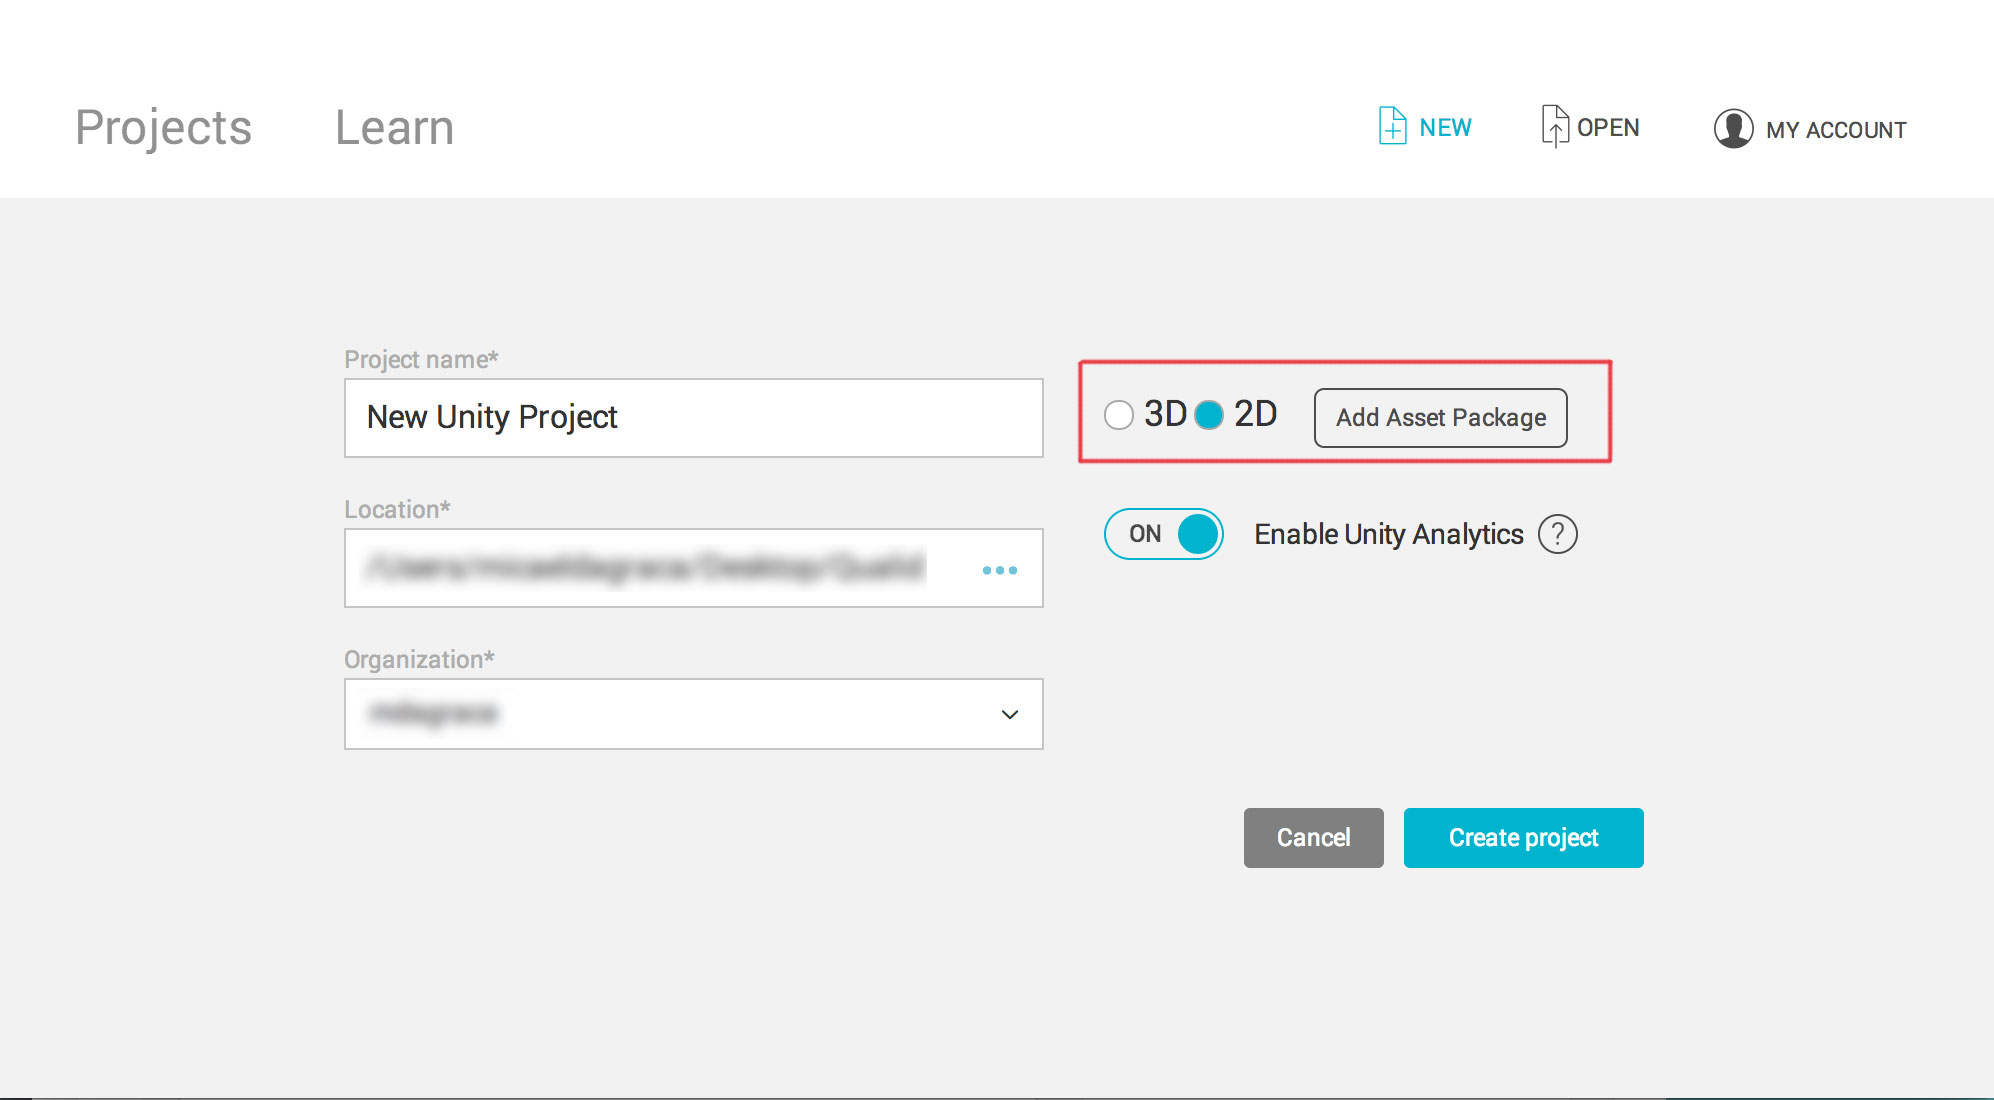
Task: Click the OPEN text label
Action: click(1608, 128)
